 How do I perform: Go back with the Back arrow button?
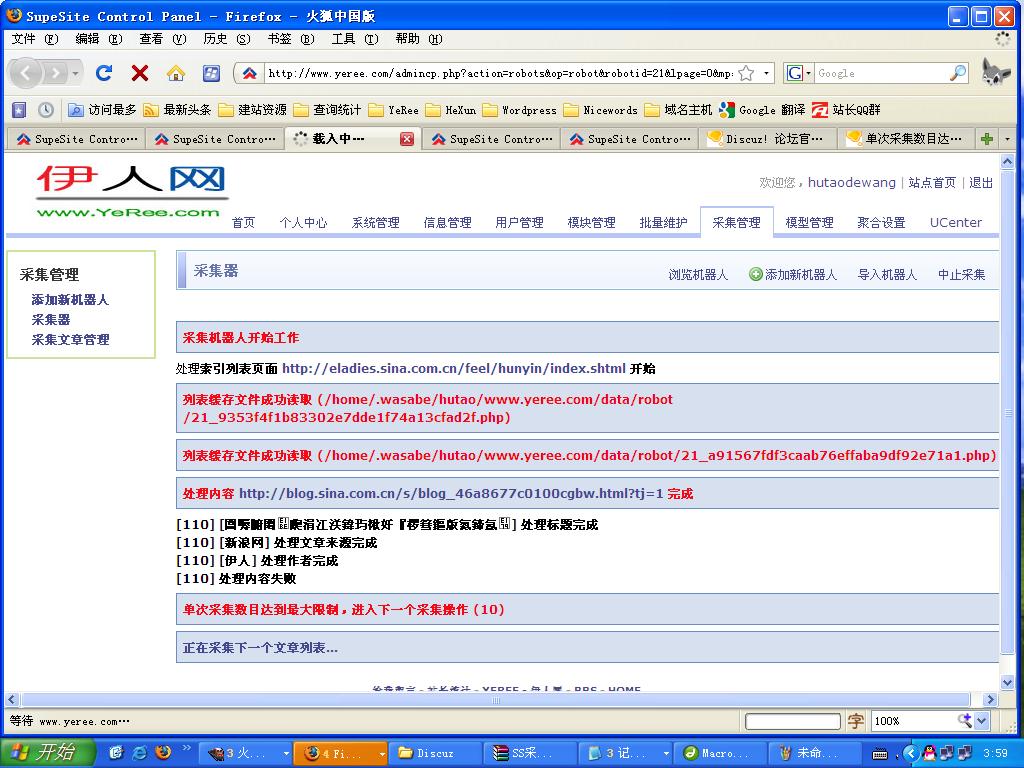point(25,72)
